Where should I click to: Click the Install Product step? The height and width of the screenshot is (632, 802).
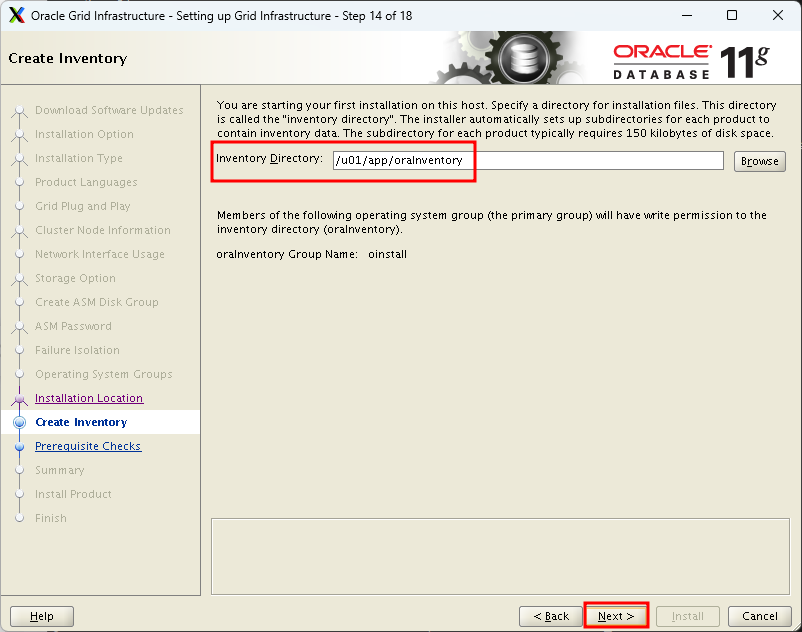pos(73,494)
